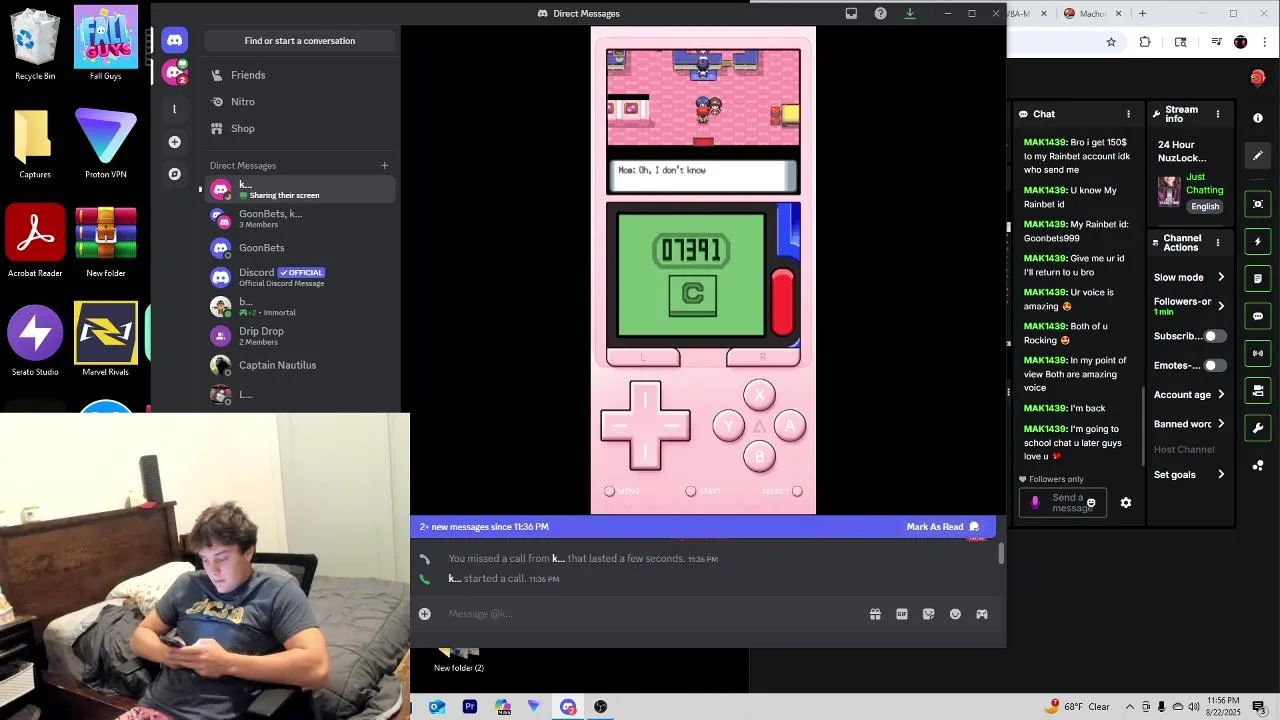Open Discord help question mark icon
The width and height of the screenshot is (1280, 720).
880,13
